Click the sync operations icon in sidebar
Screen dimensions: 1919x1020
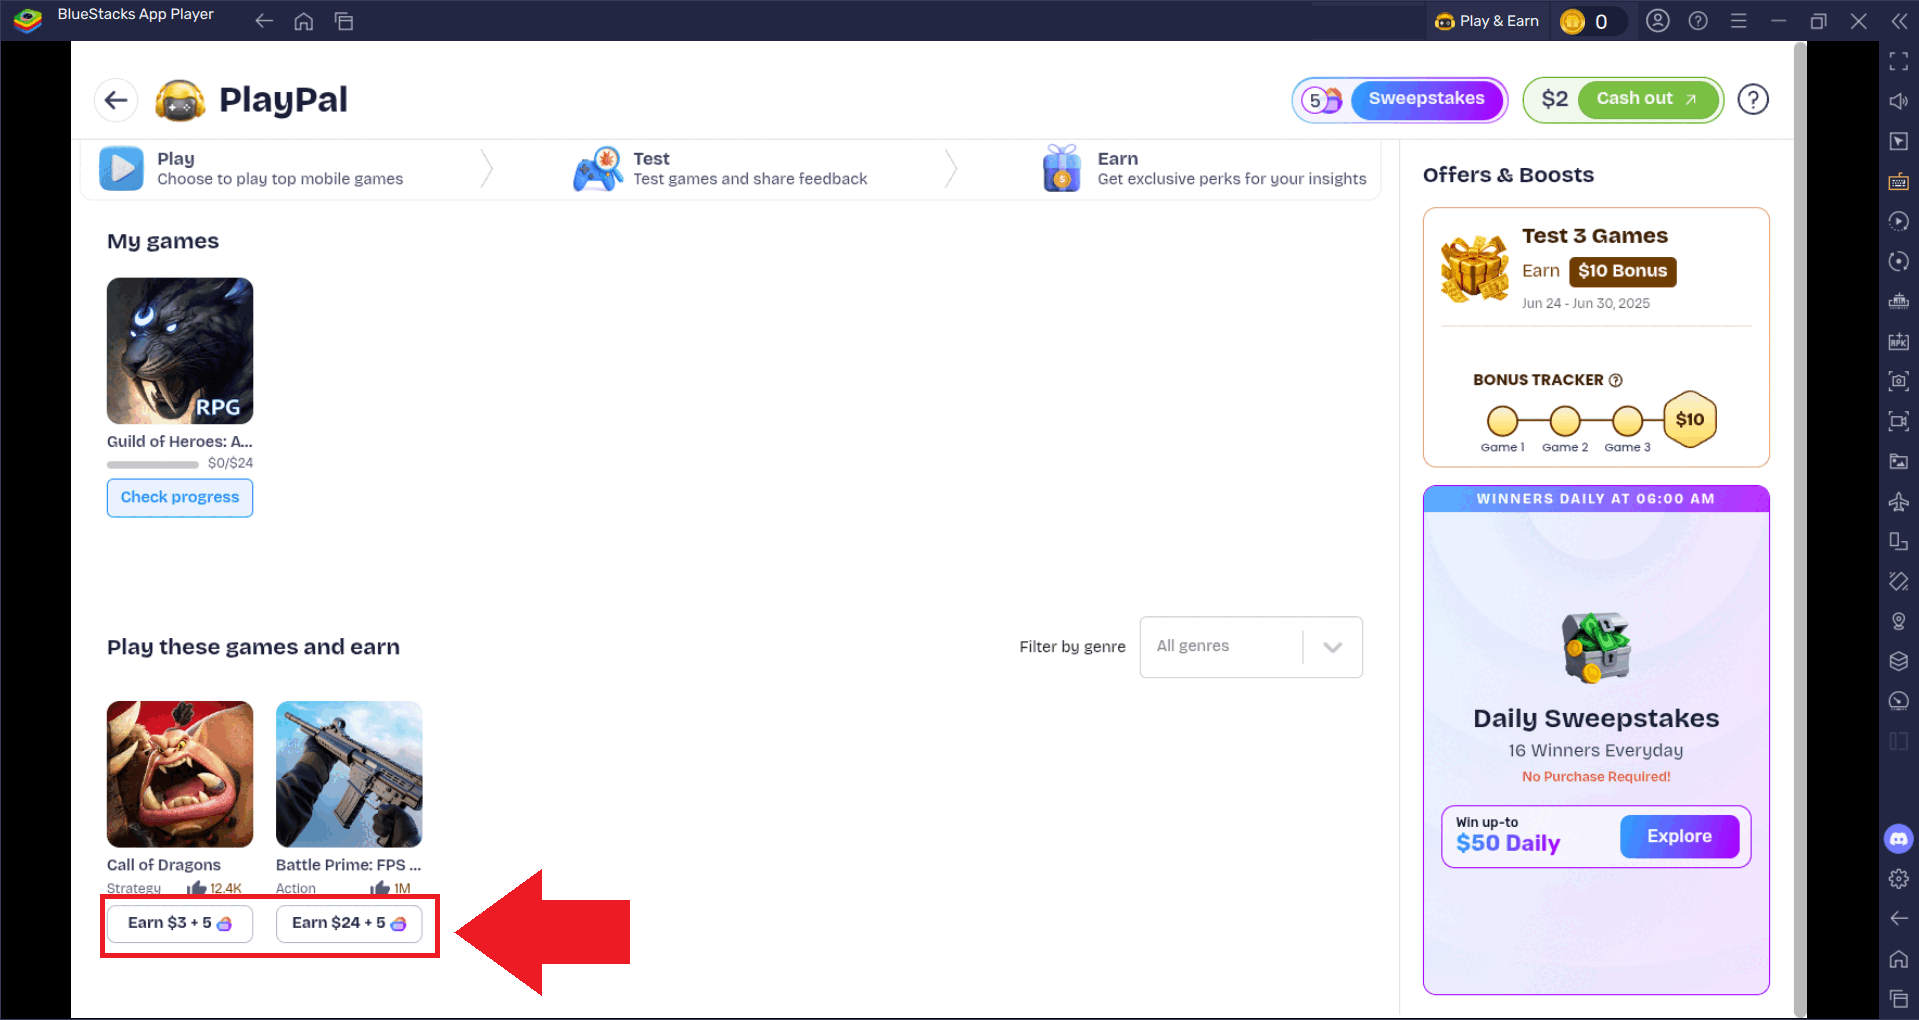(1898, 261)
